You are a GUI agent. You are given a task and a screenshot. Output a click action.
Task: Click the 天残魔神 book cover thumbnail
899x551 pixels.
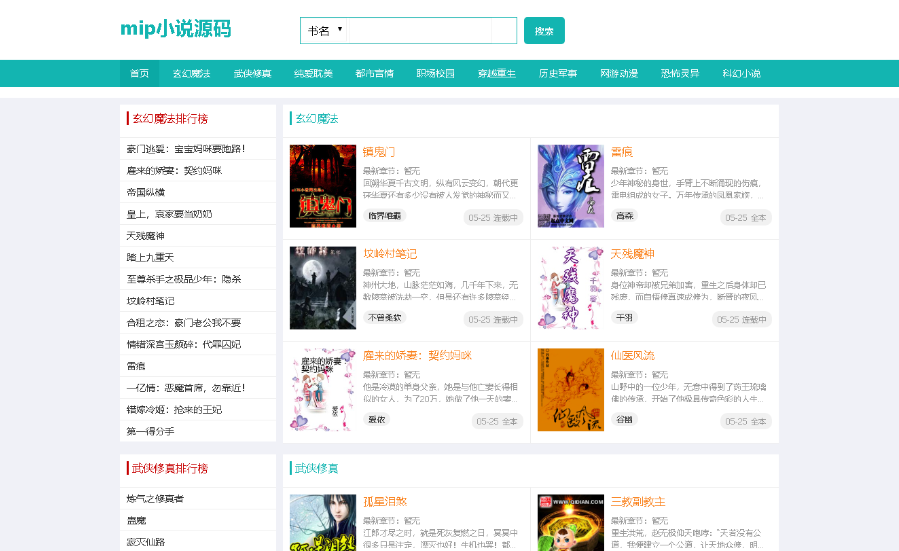click(570, 288)
